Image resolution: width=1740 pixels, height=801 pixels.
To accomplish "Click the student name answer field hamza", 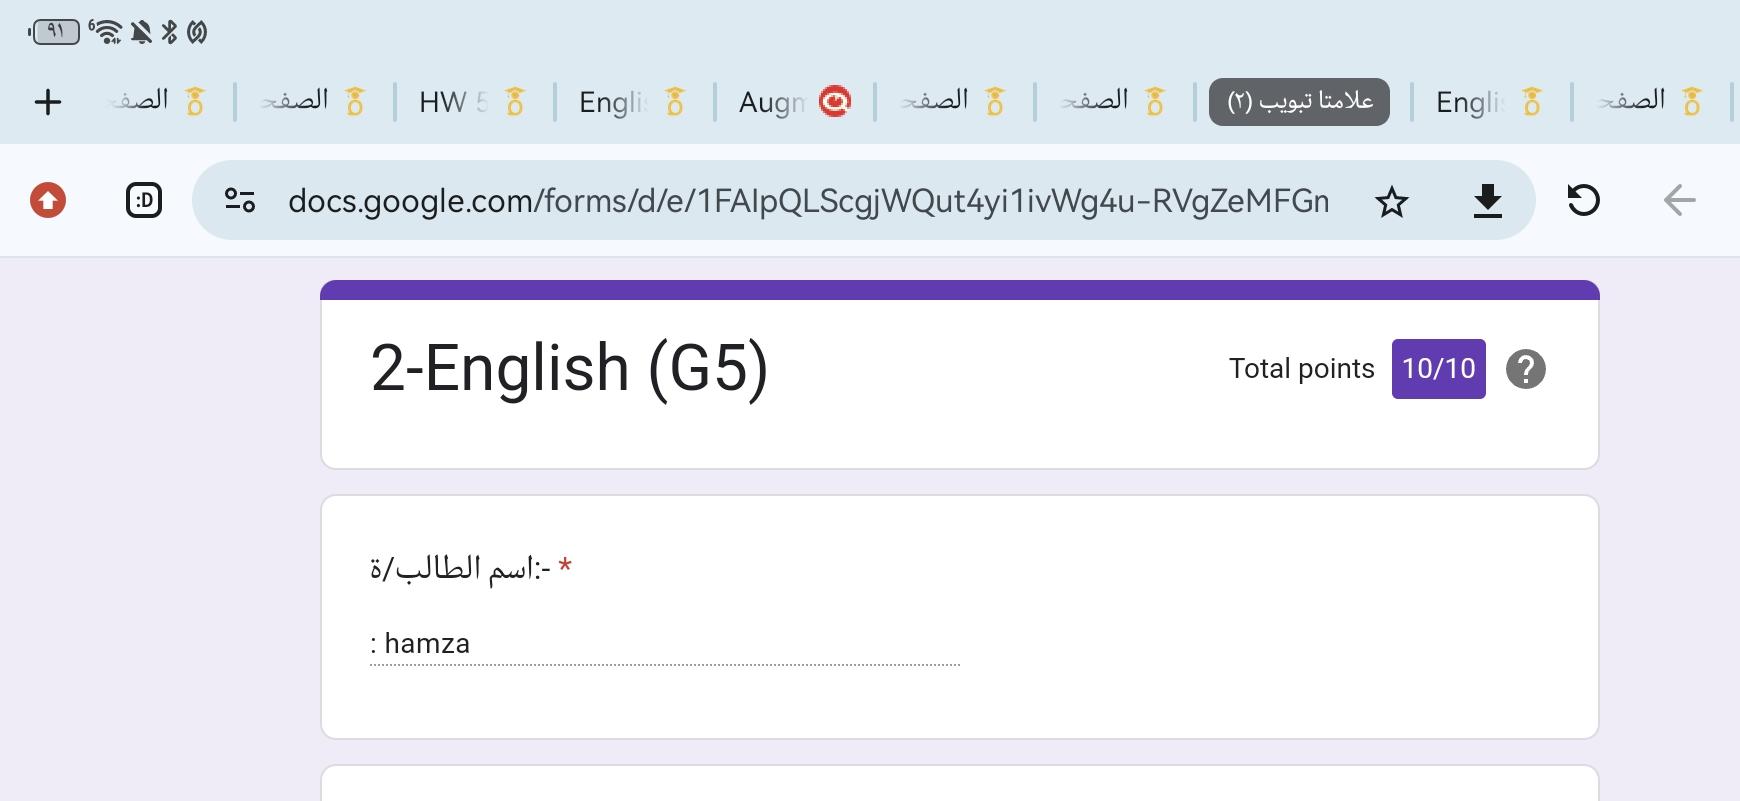I will tap(664, 644).
